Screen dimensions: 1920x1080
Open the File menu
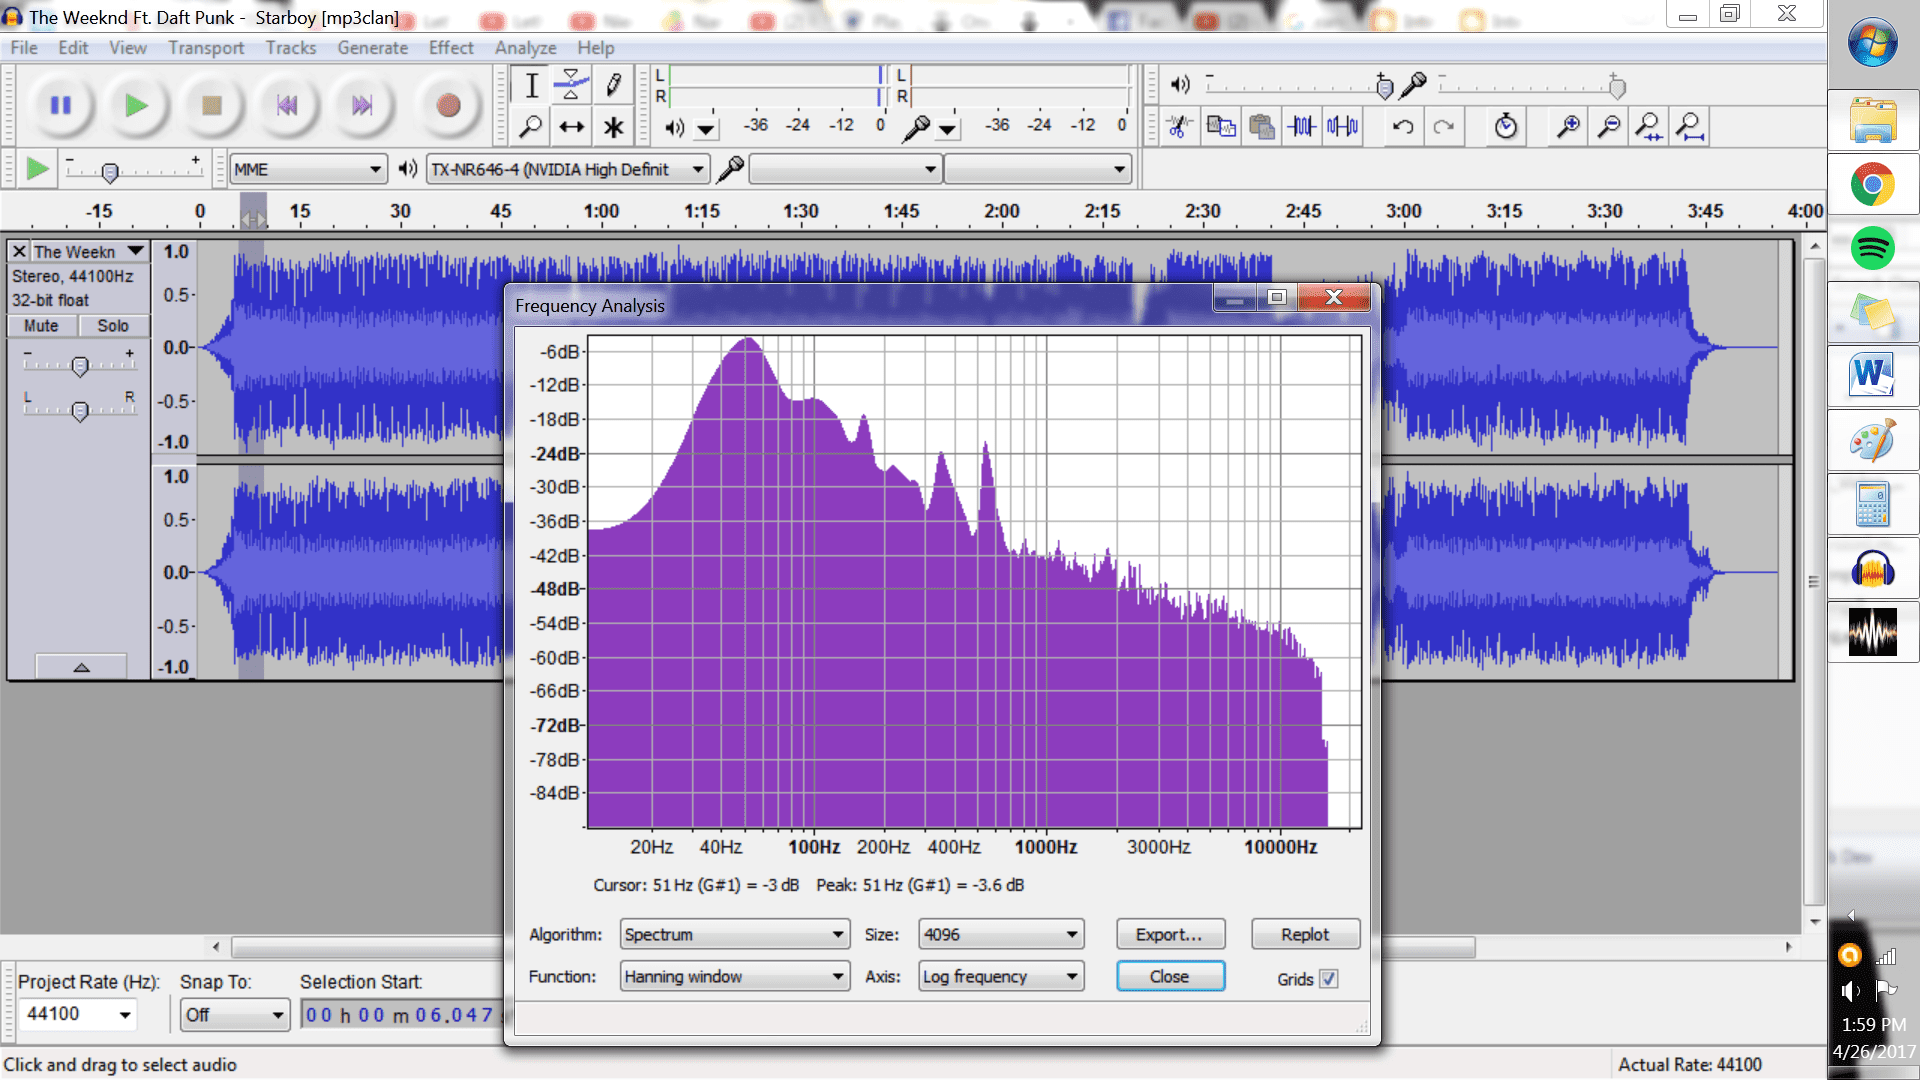point(24,48)
